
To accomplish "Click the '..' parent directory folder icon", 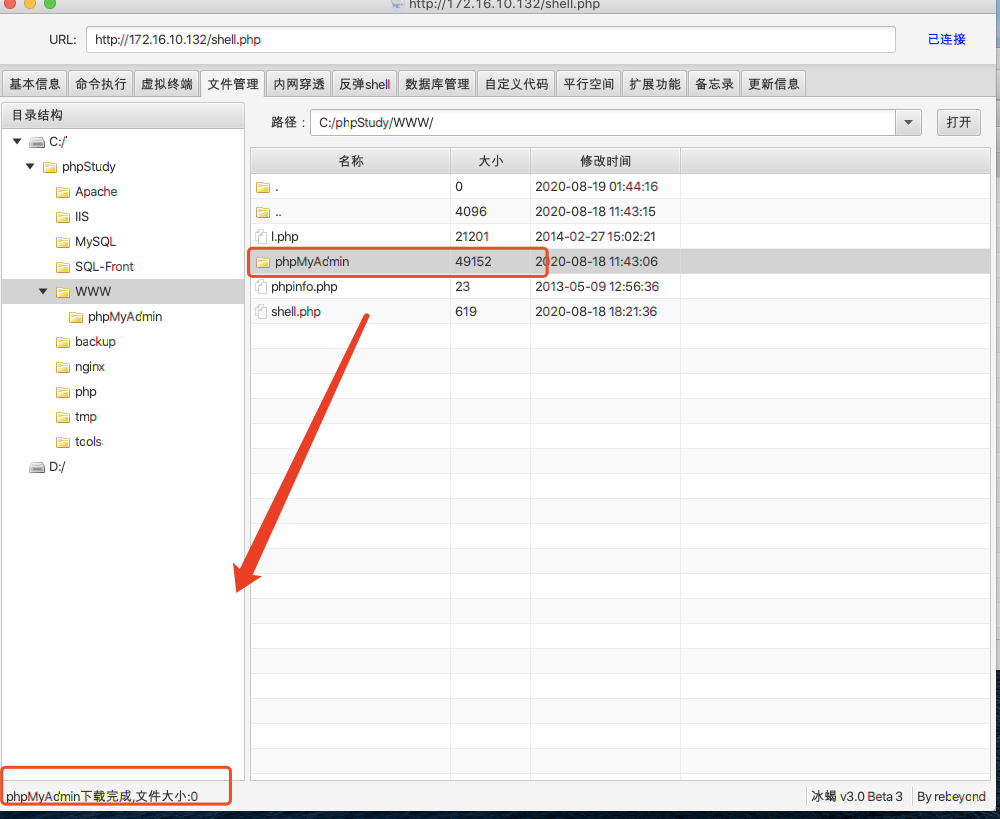I will tap(263, 212).
